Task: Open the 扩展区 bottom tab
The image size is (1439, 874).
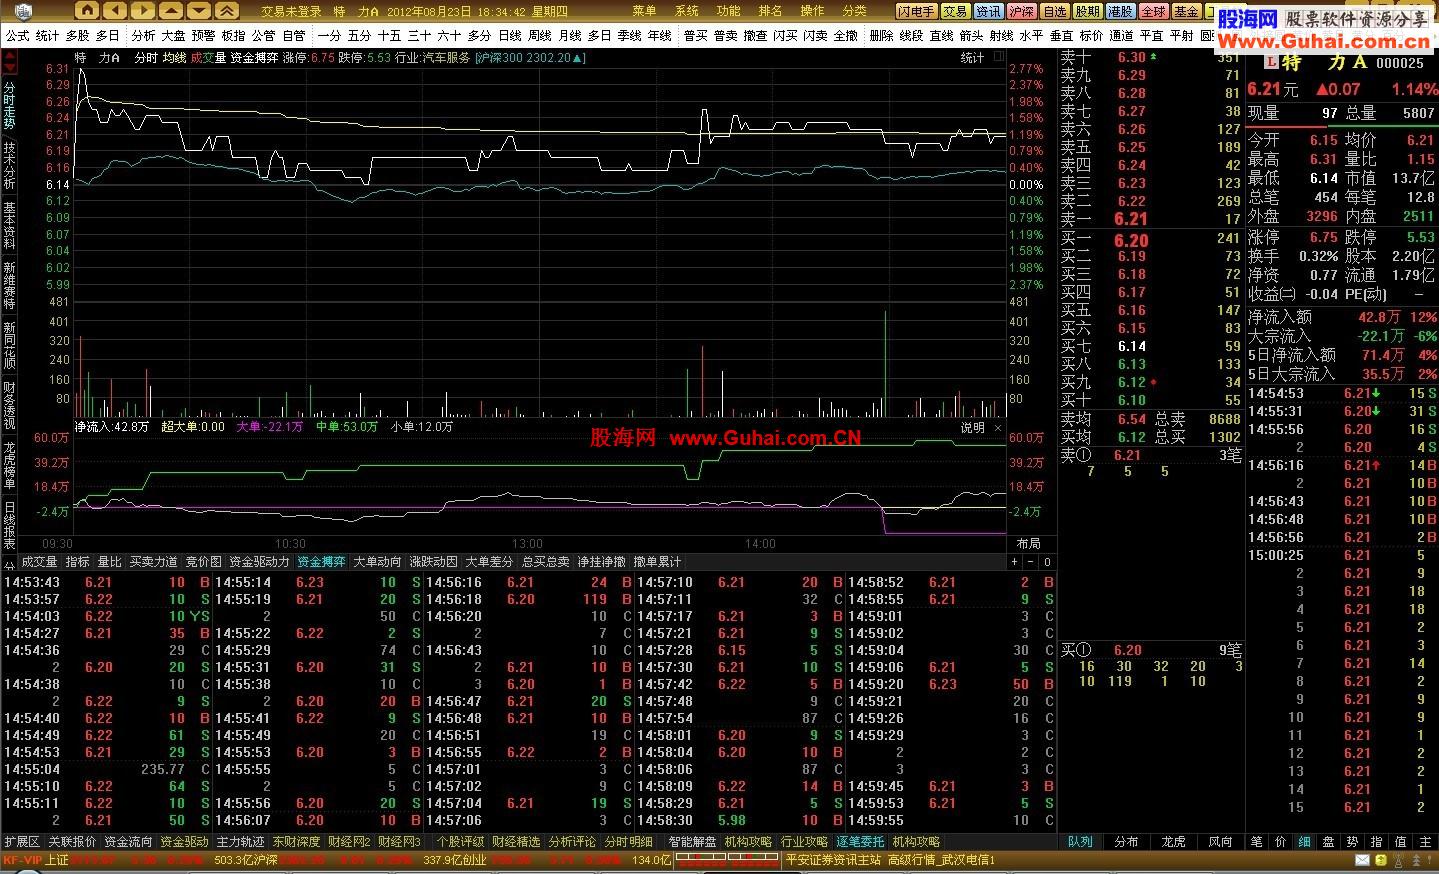Action: coord(22,842)
